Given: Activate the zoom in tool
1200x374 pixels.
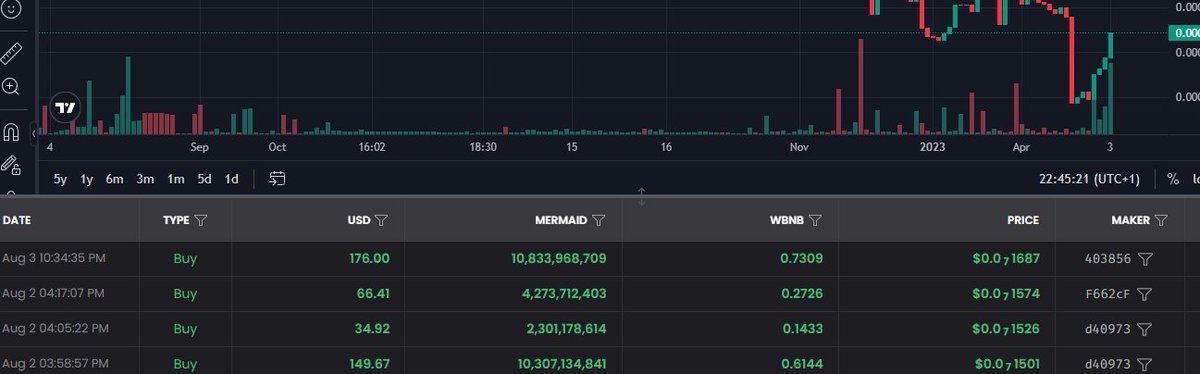Looking at the screenshot, I should [x=11, y=87].
